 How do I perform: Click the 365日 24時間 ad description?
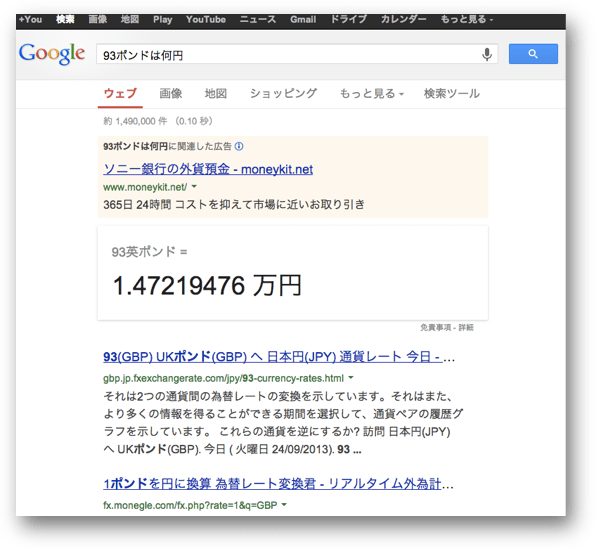point(234,204)
